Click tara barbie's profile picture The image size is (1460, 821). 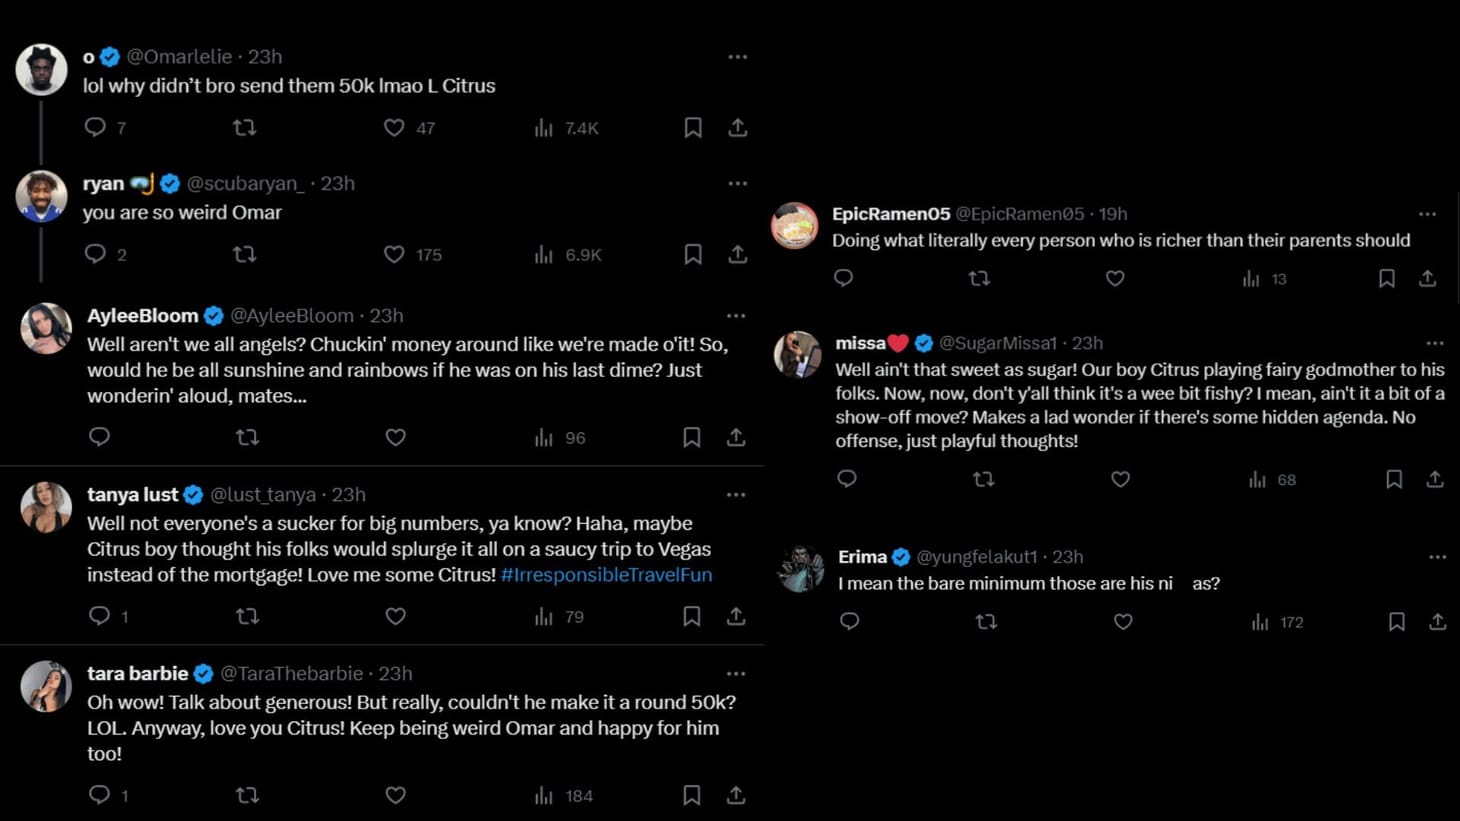45,687
